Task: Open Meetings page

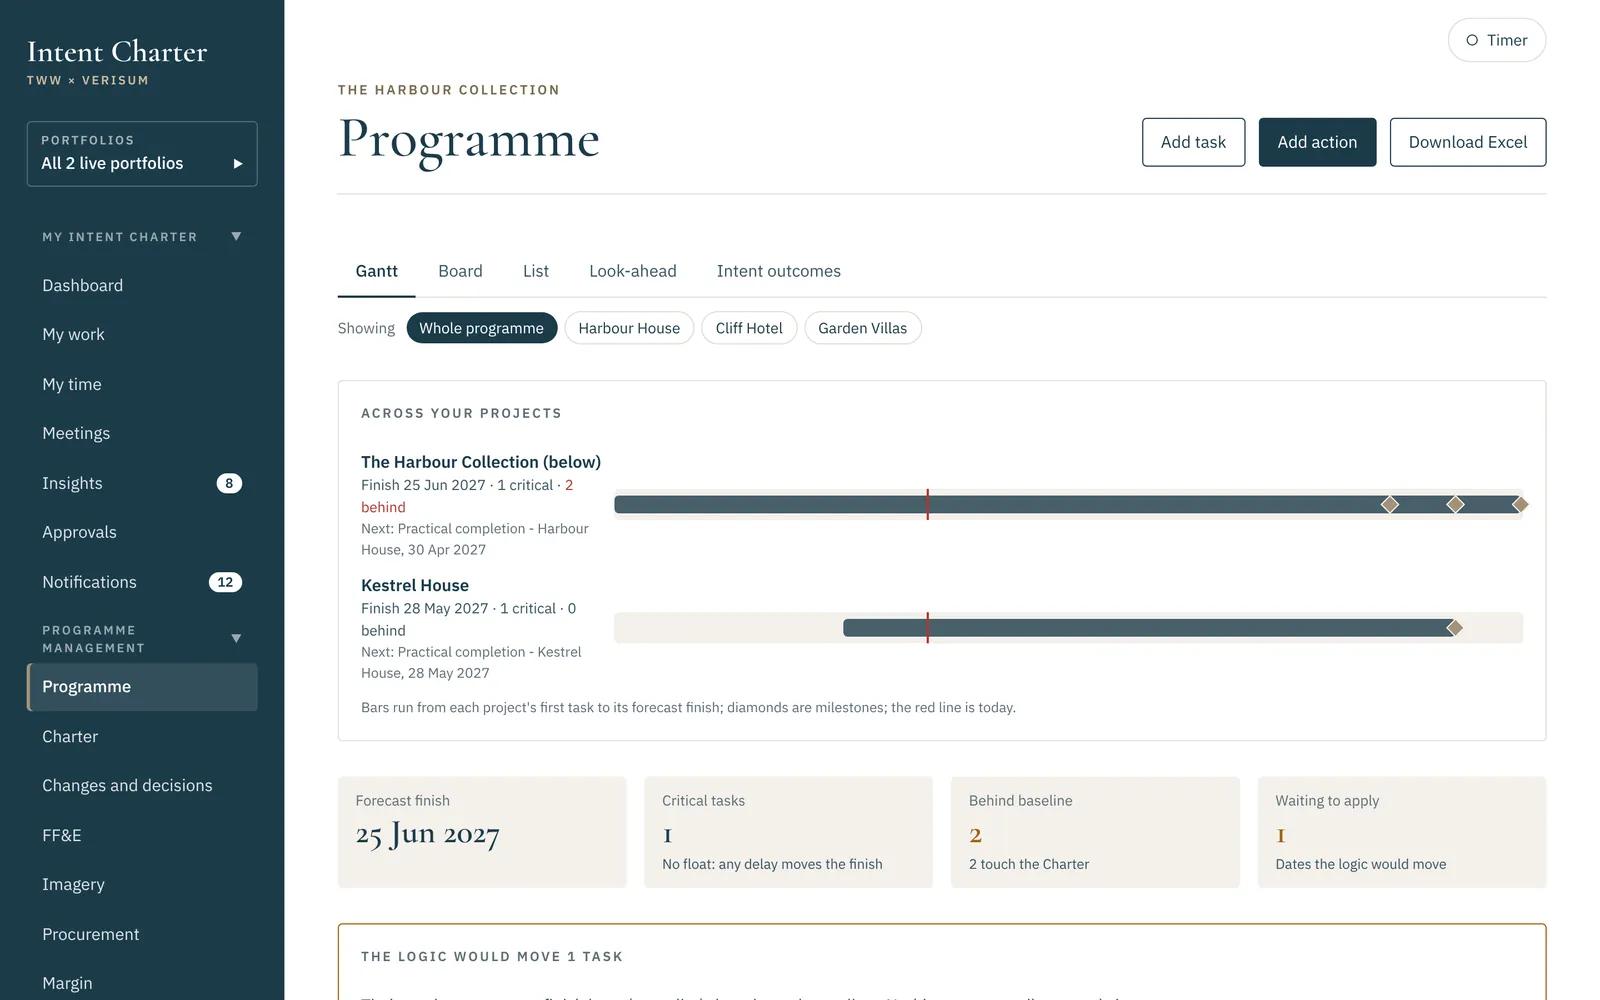Action: (x=142, y=433)
